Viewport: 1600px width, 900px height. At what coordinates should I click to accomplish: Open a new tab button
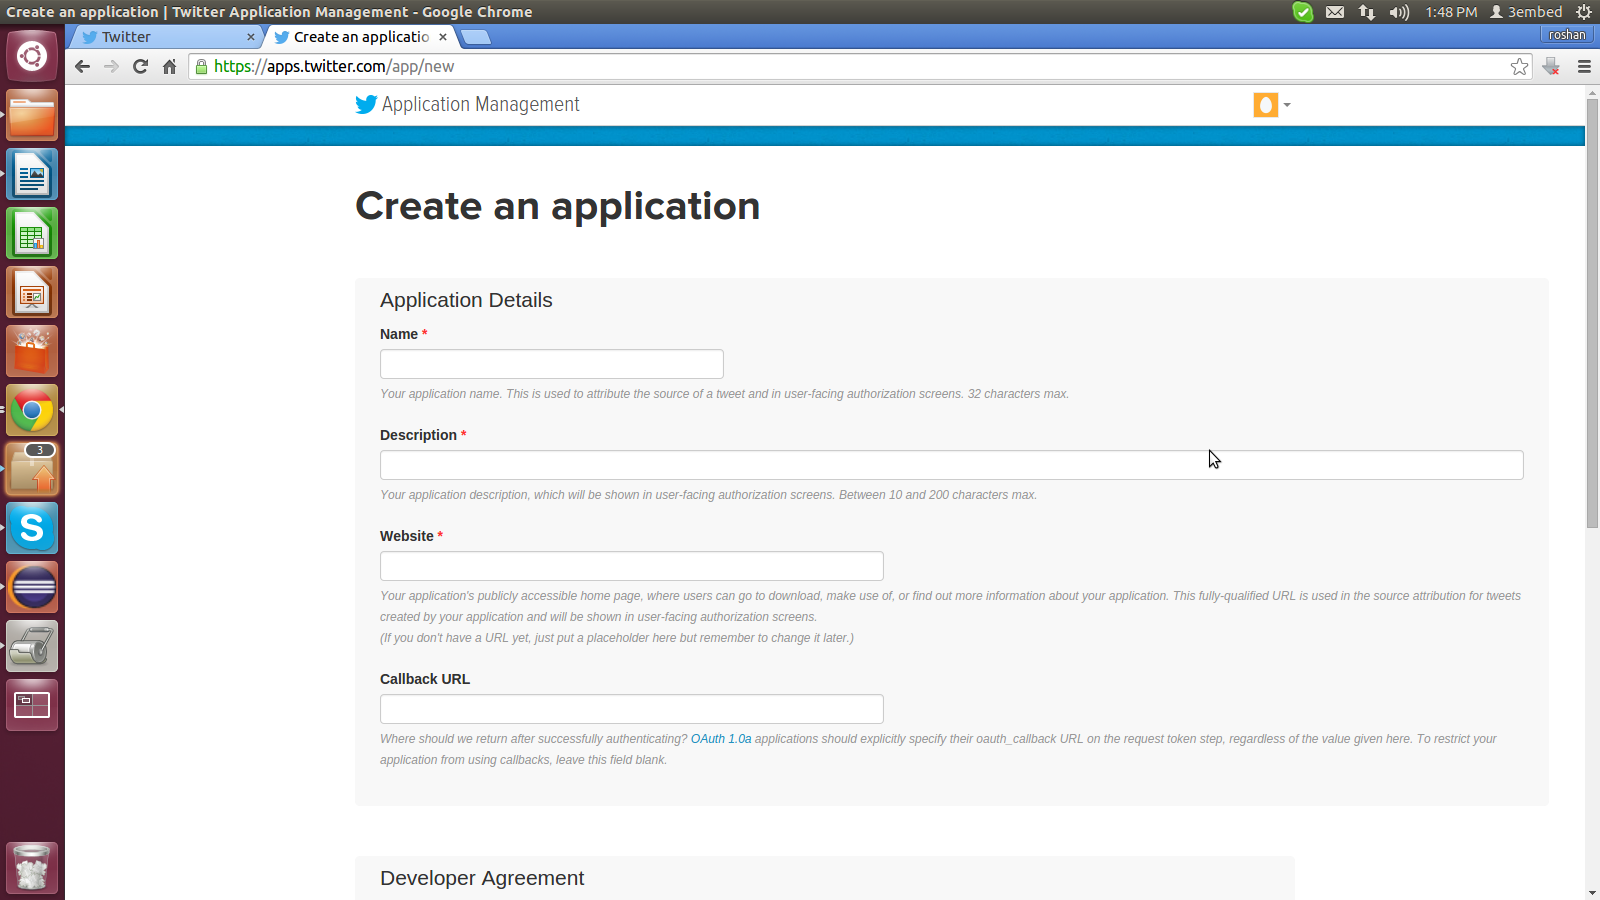coord(476,37)
